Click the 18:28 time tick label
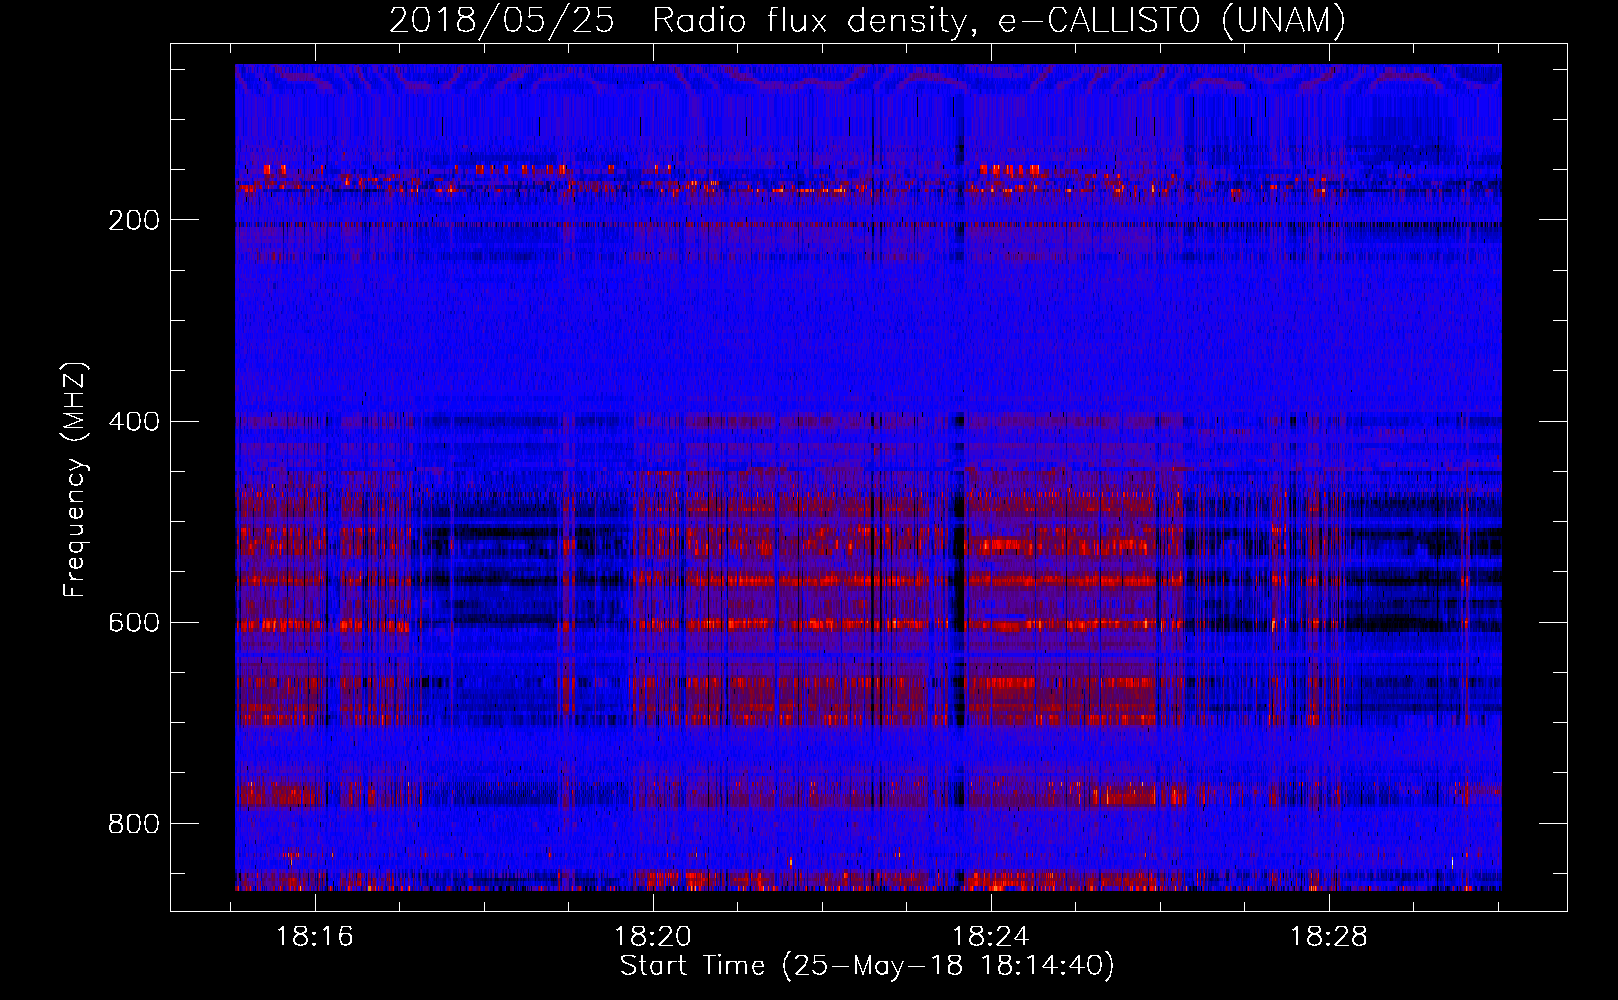 pyautogui.click(x=1329, y=937)
